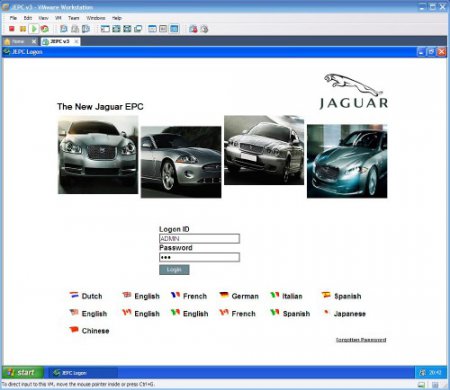The height and width of the screenshot is (390, 450).
Task: Choose the German language flag
Action: [224, 295]
